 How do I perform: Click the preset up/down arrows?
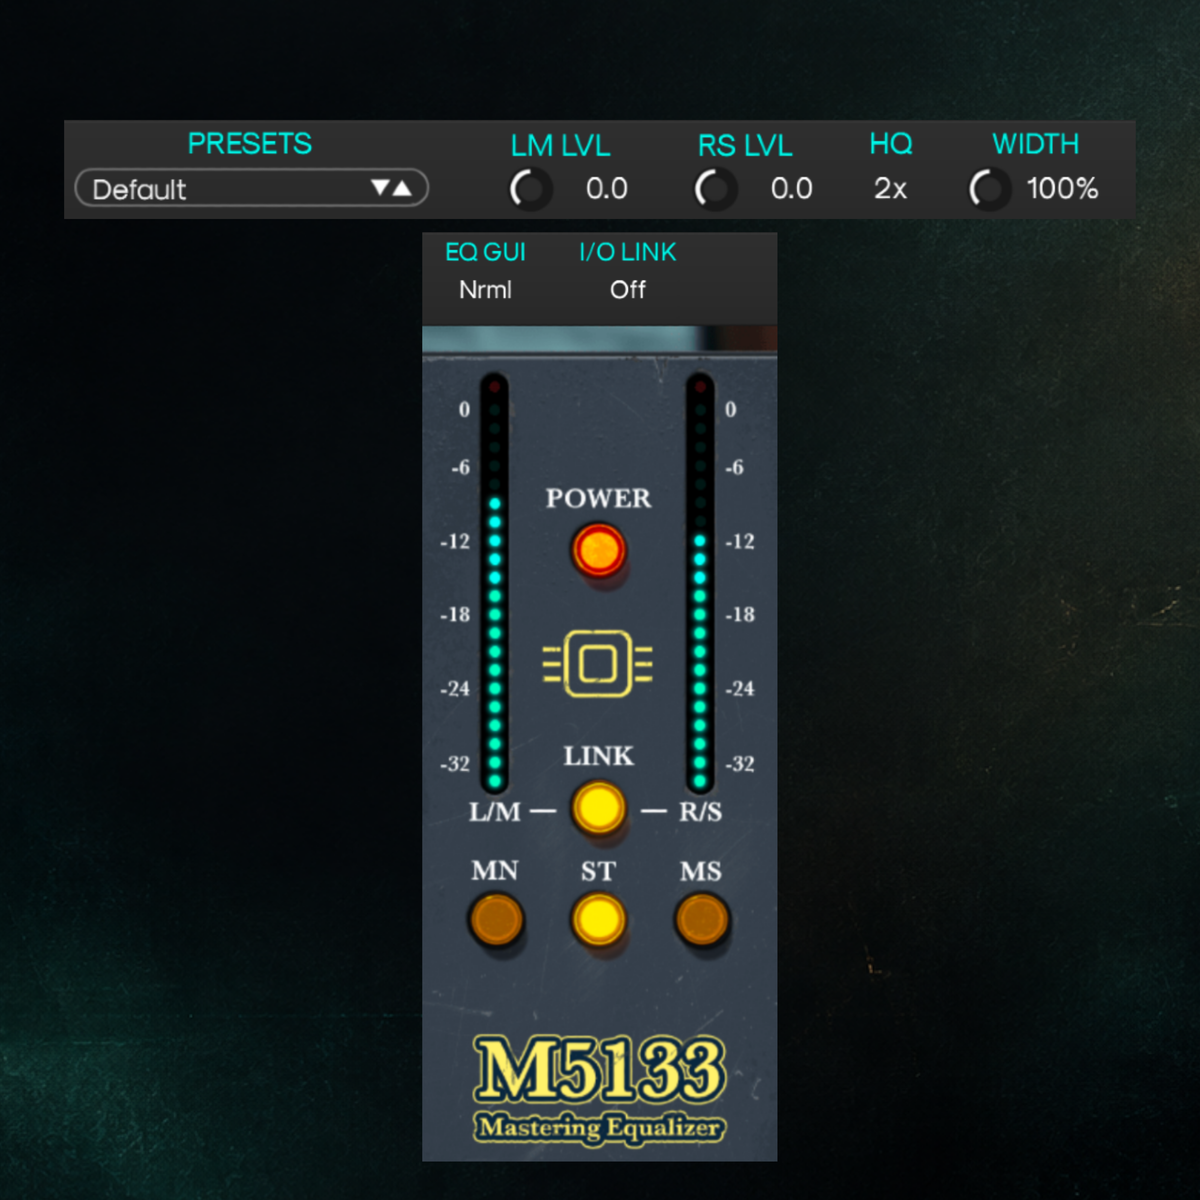coord(390,188)
